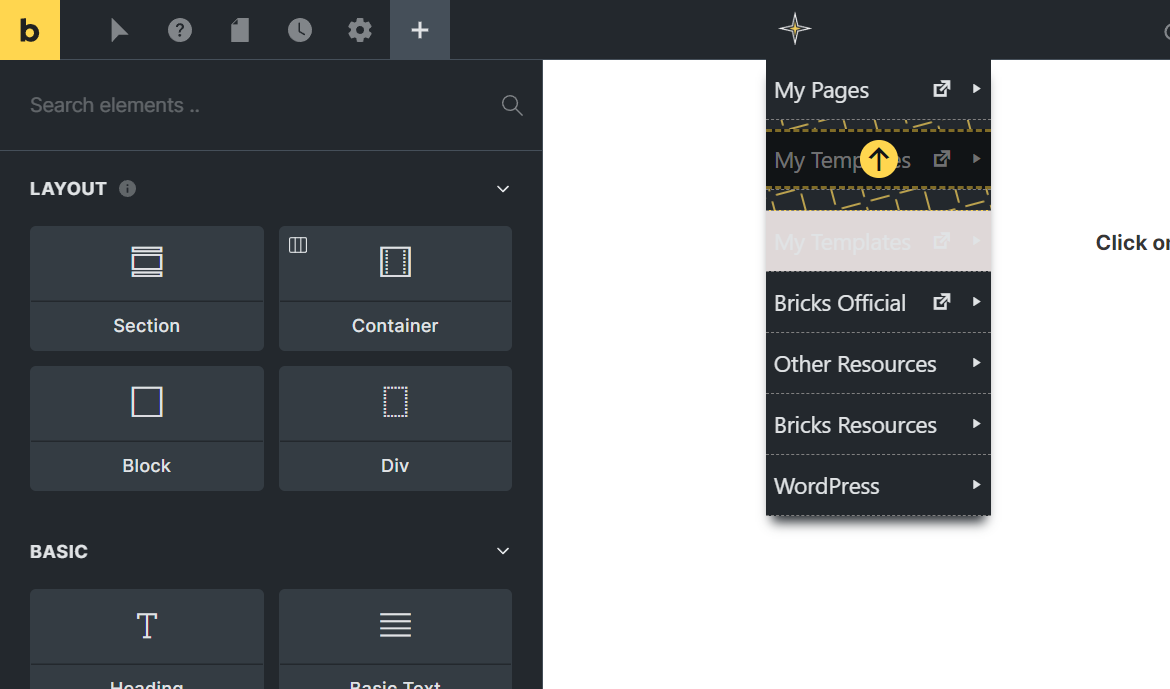Add a Heading element
1170x689 pixels.
(x=147, y=639)
